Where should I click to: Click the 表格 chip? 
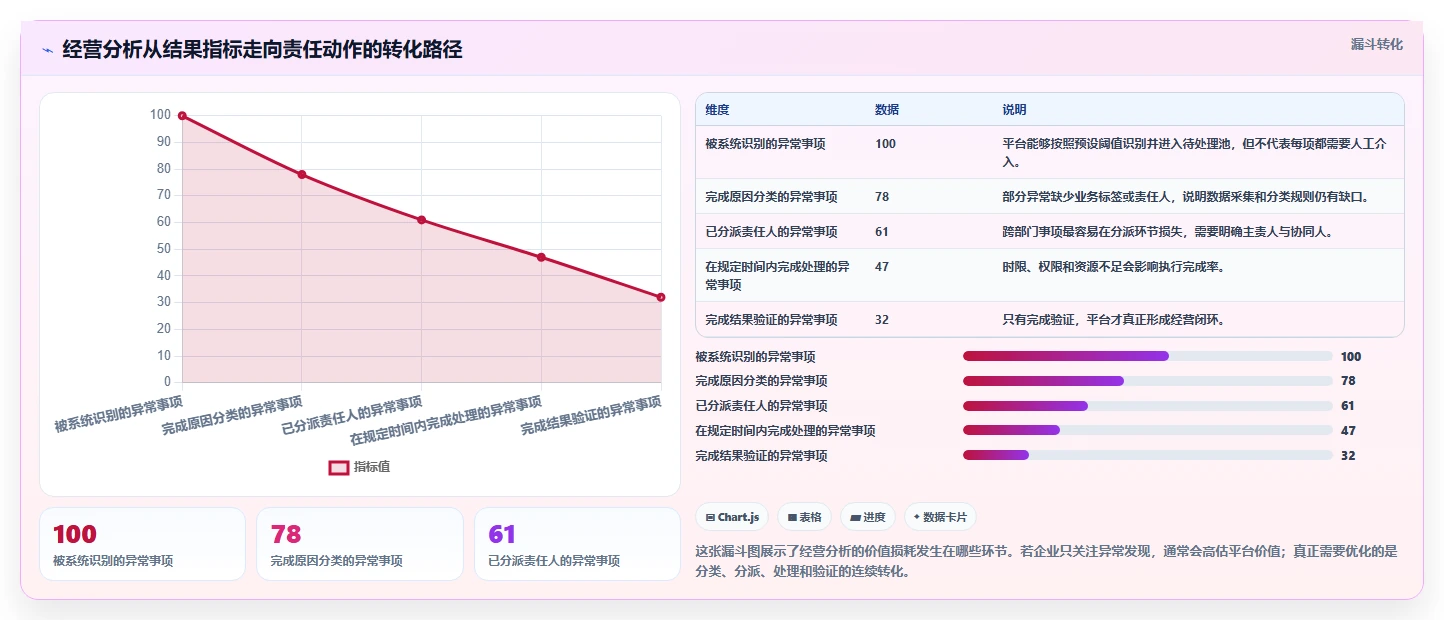click(x=805, y=517)
